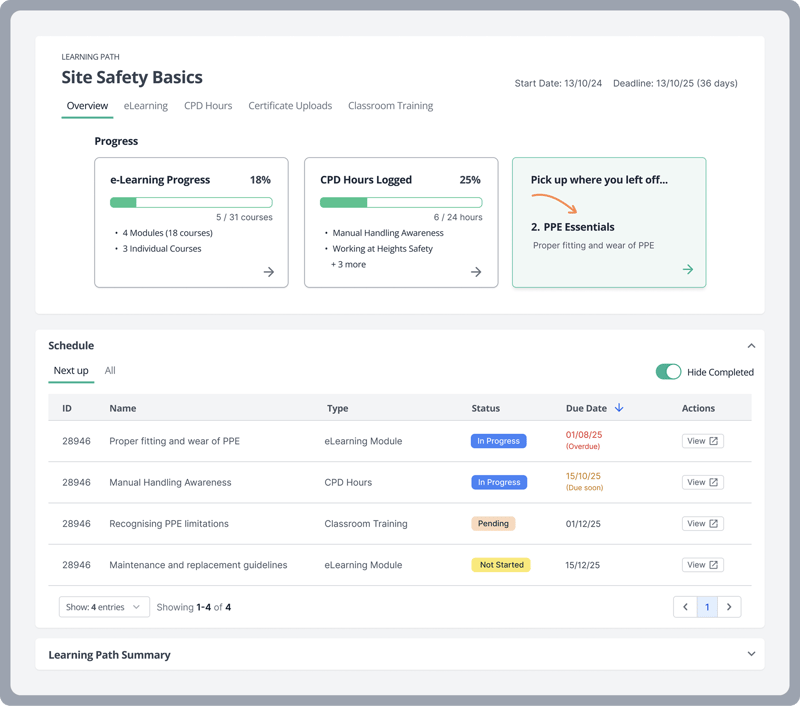800x706 pixels.
Task: Click '+ 3 more' in CPD card
Action: point(348,265)
